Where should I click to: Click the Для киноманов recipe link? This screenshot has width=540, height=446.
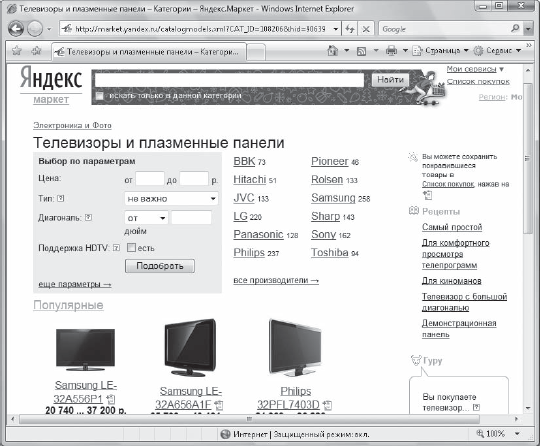pyautogui.click(x=451, y=281)
